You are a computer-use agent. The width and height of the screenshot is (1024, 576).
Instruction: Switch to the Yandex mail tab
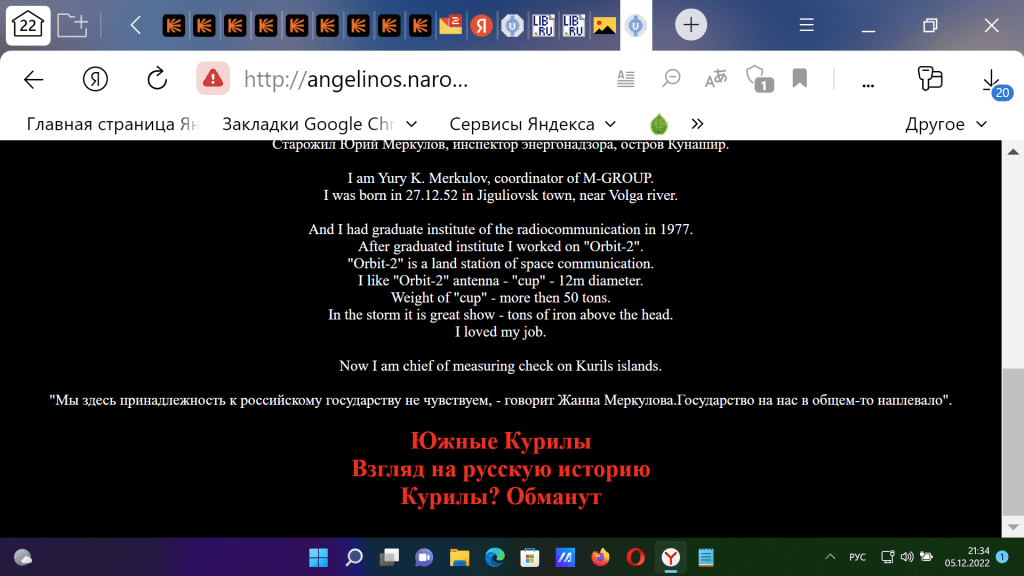[x=451, y=25]
